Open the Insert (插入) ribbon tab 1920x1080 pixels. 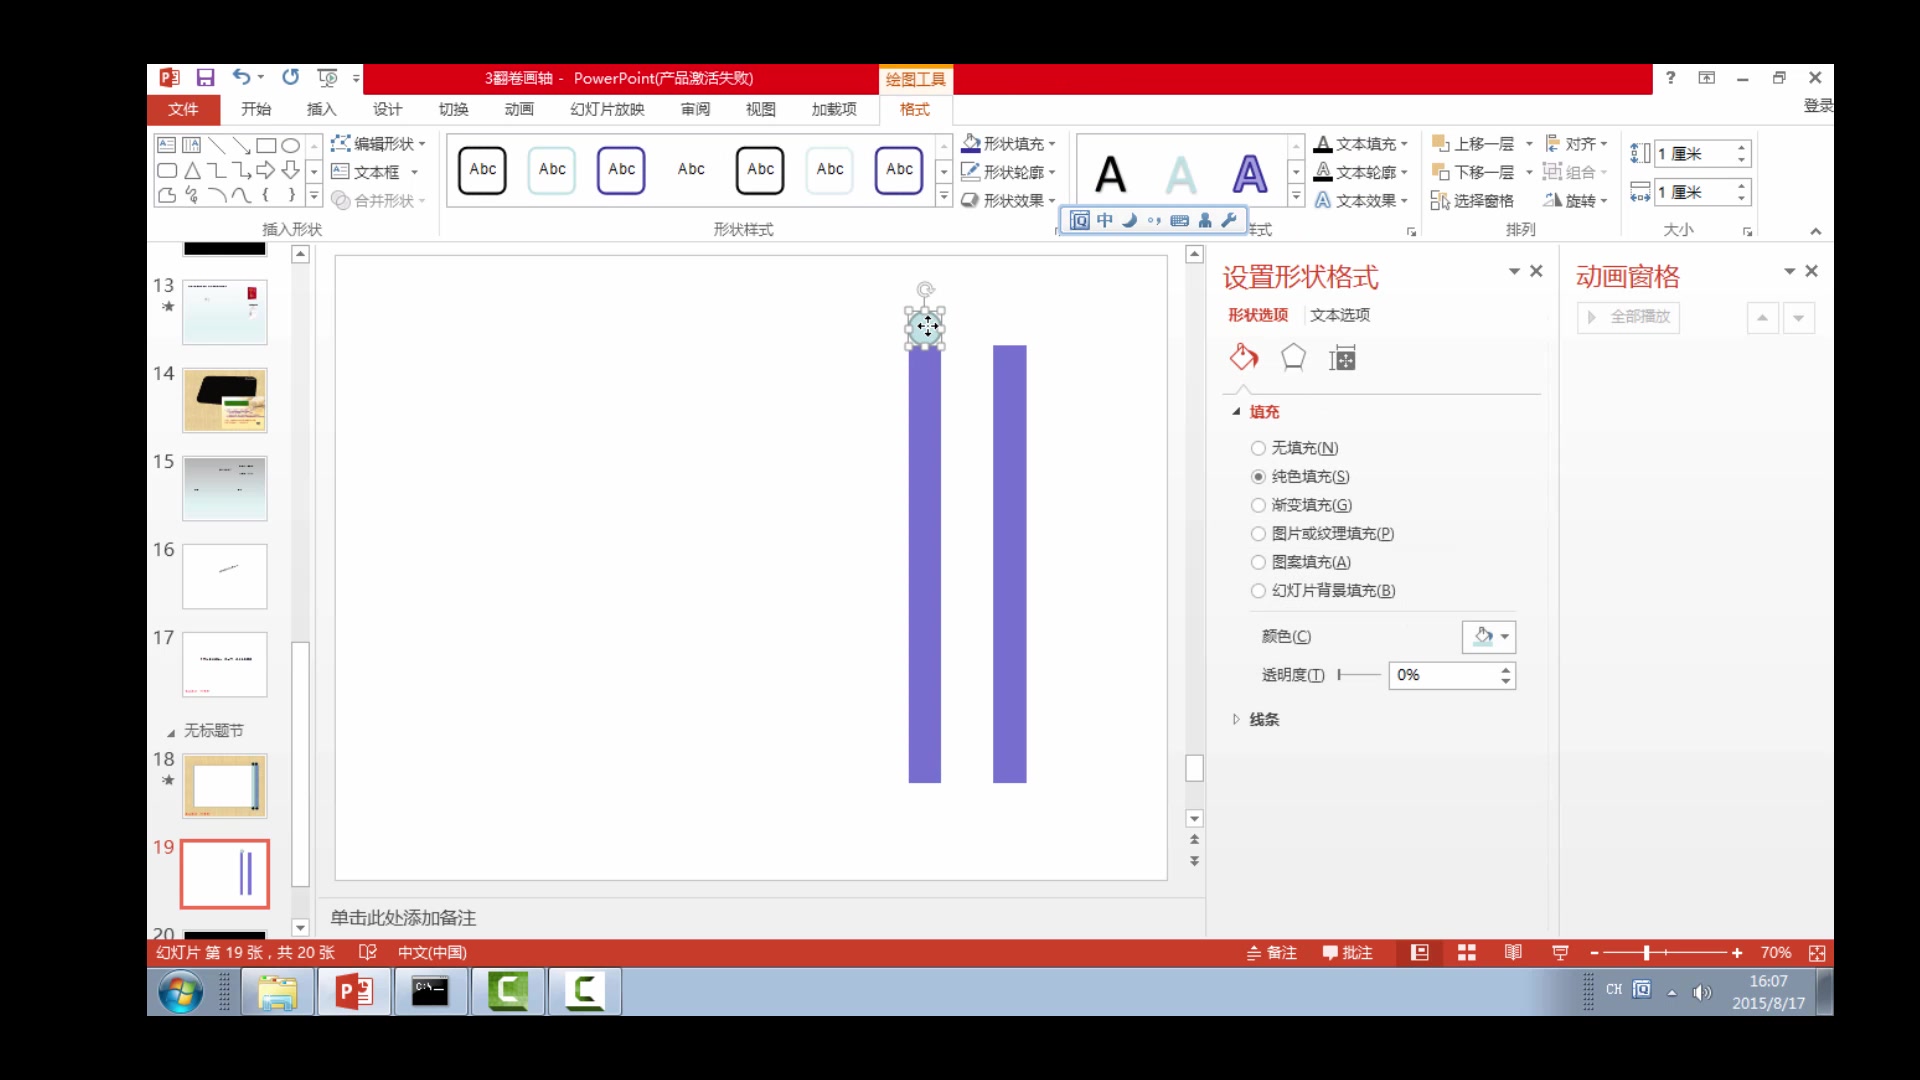(321, 109)
